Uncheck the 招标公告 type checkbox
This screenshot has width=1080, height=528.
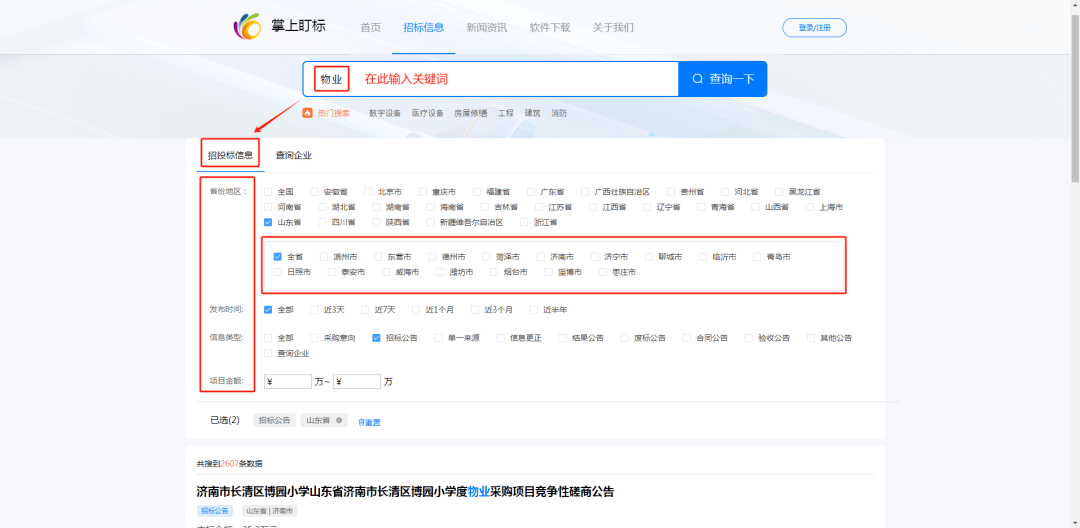coord(377,338)
